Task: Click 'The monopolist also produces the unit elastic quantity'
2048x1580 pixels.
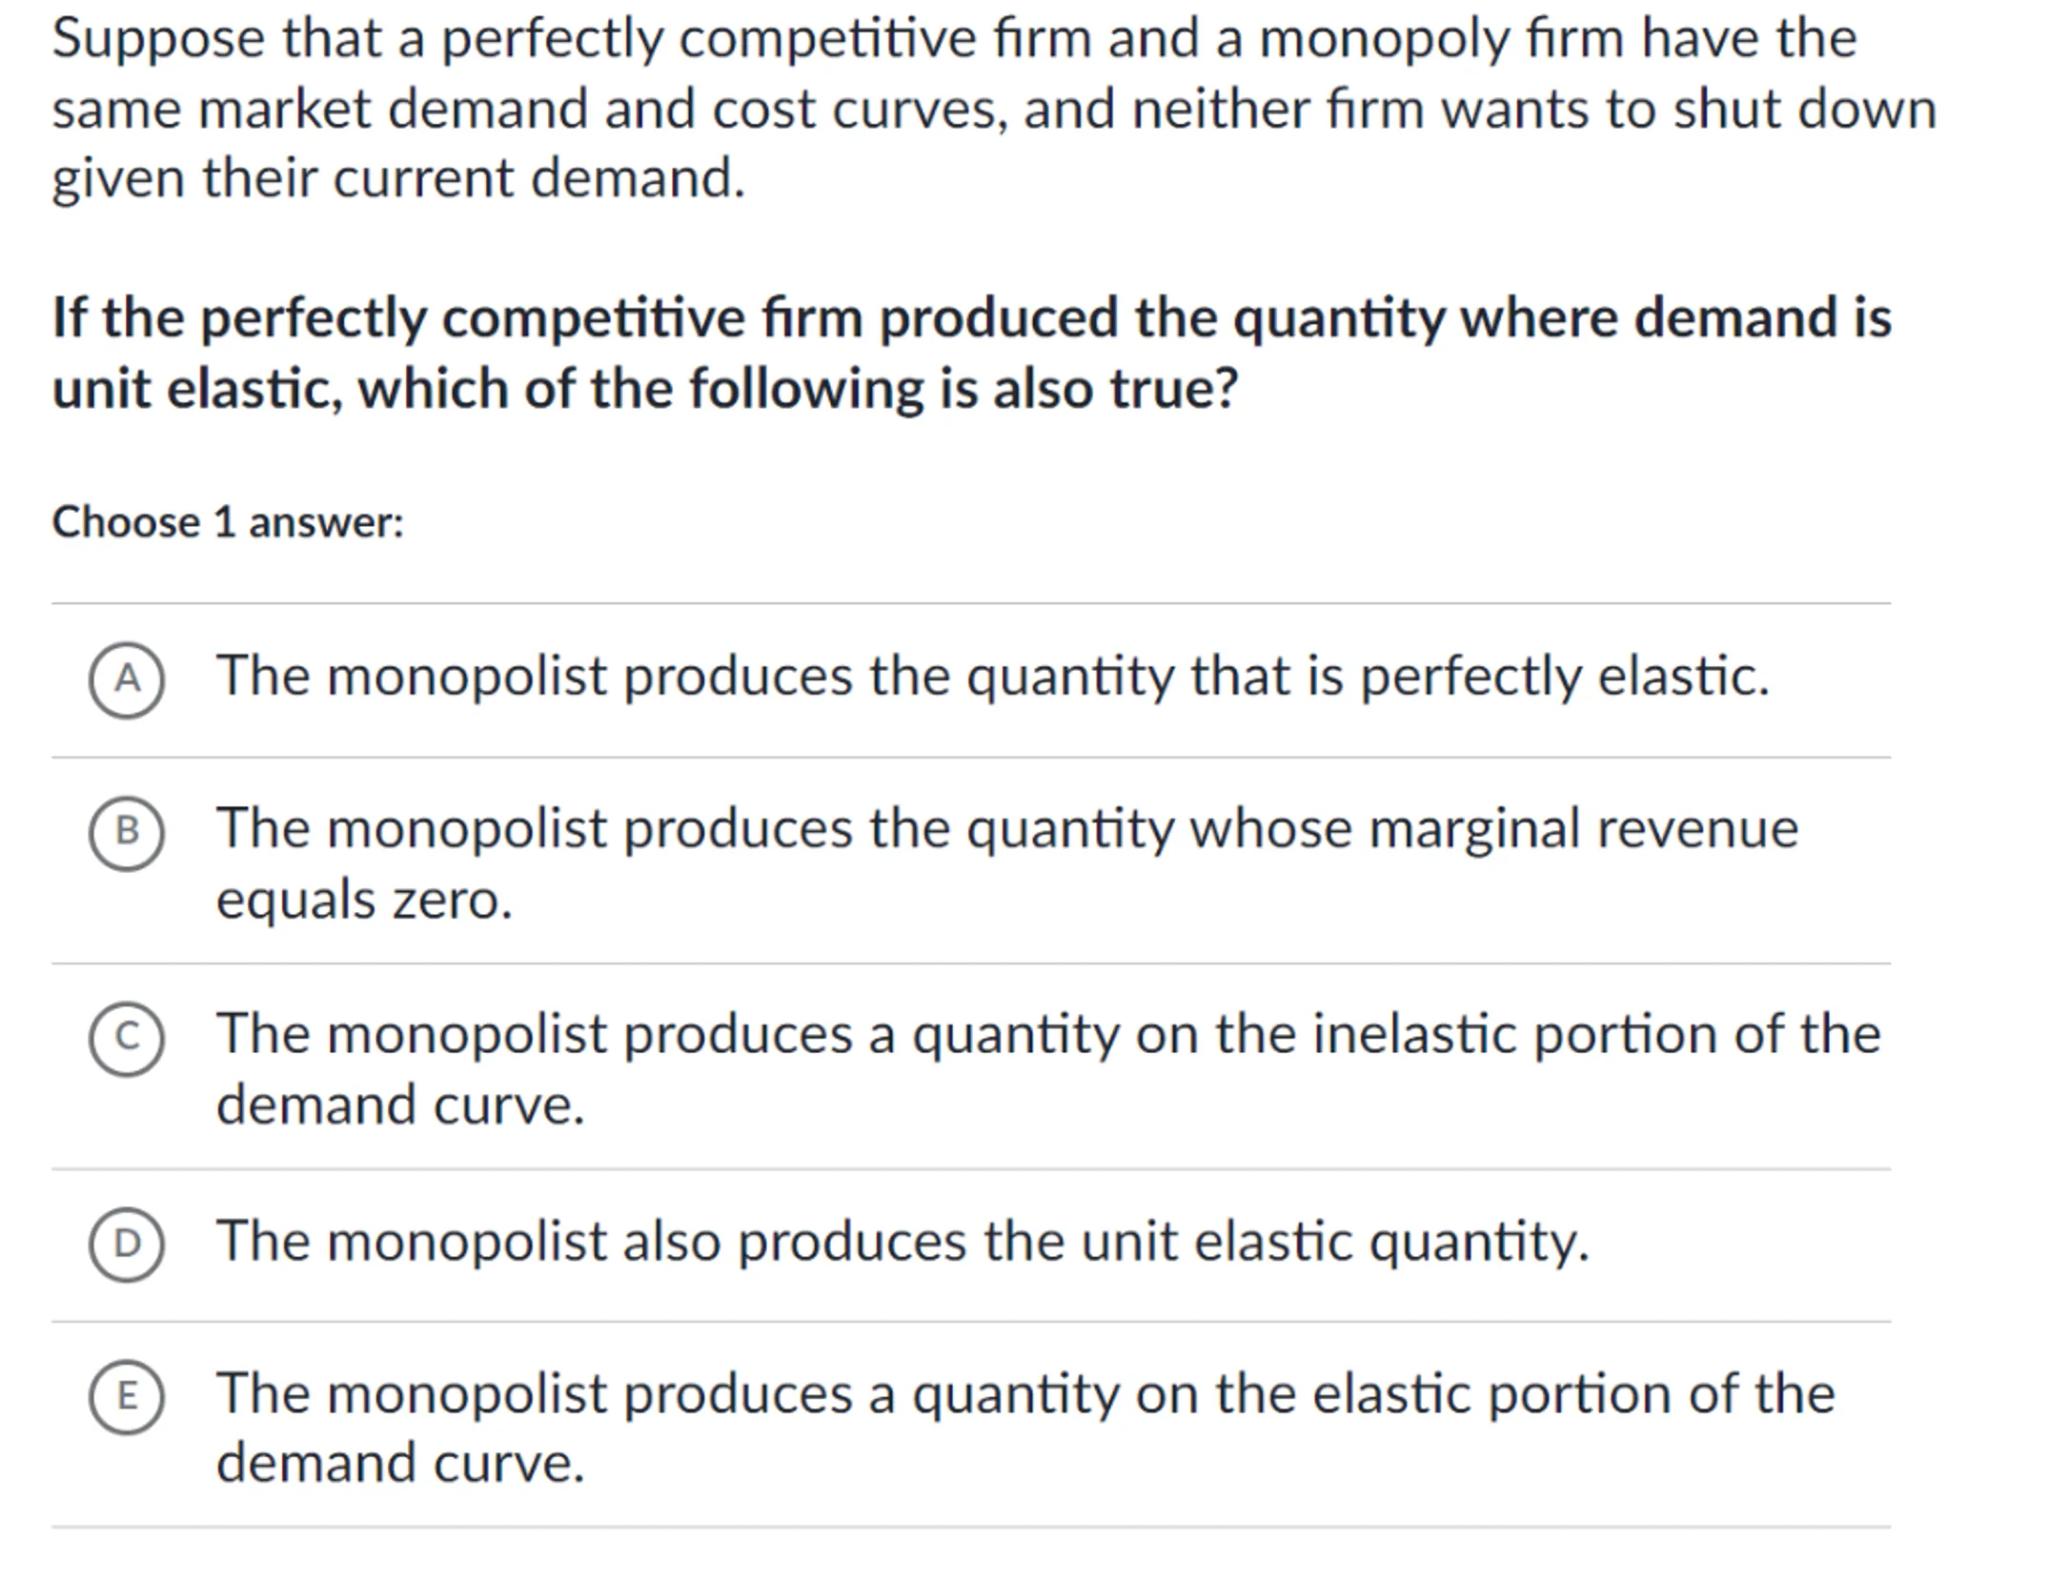Action: coord(902,1241)
